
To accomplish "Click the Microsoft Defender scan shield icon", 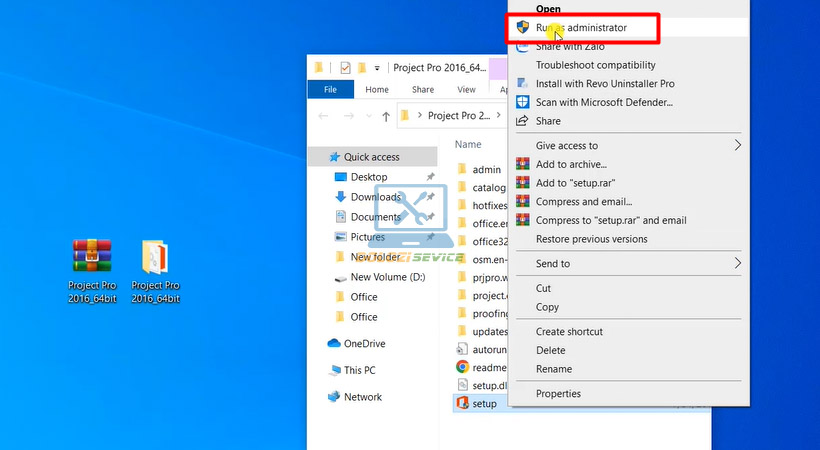I will point(522,102).
